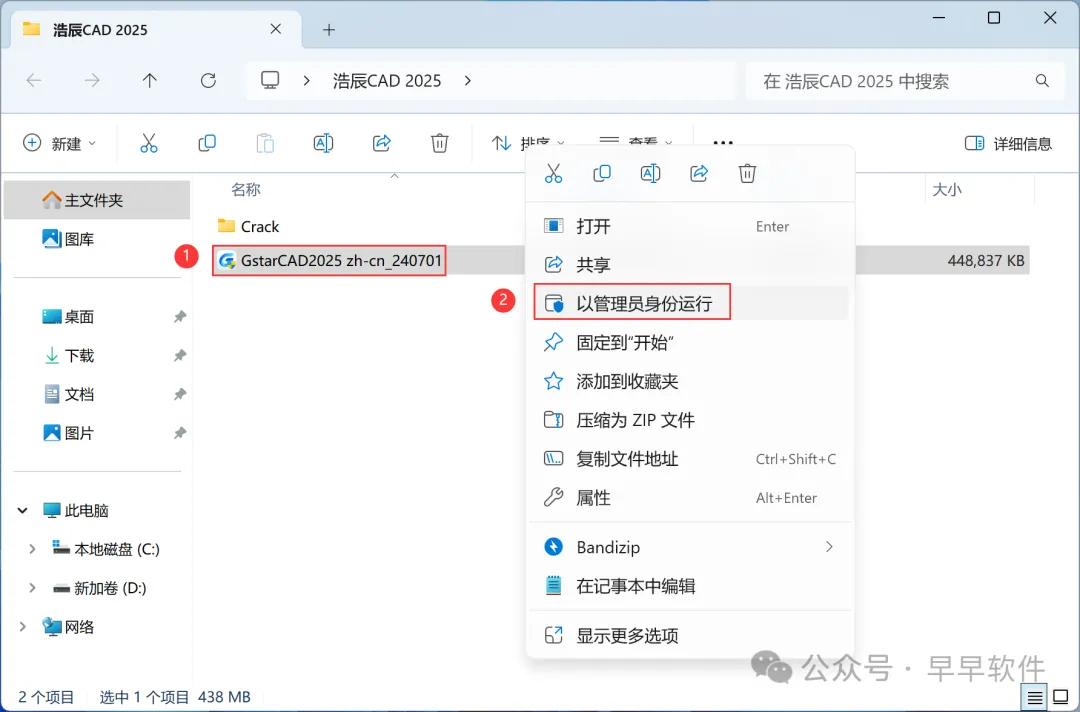1080x712 pixels.
Task: Choose 复制文件地址
Action: click(690, 459)
